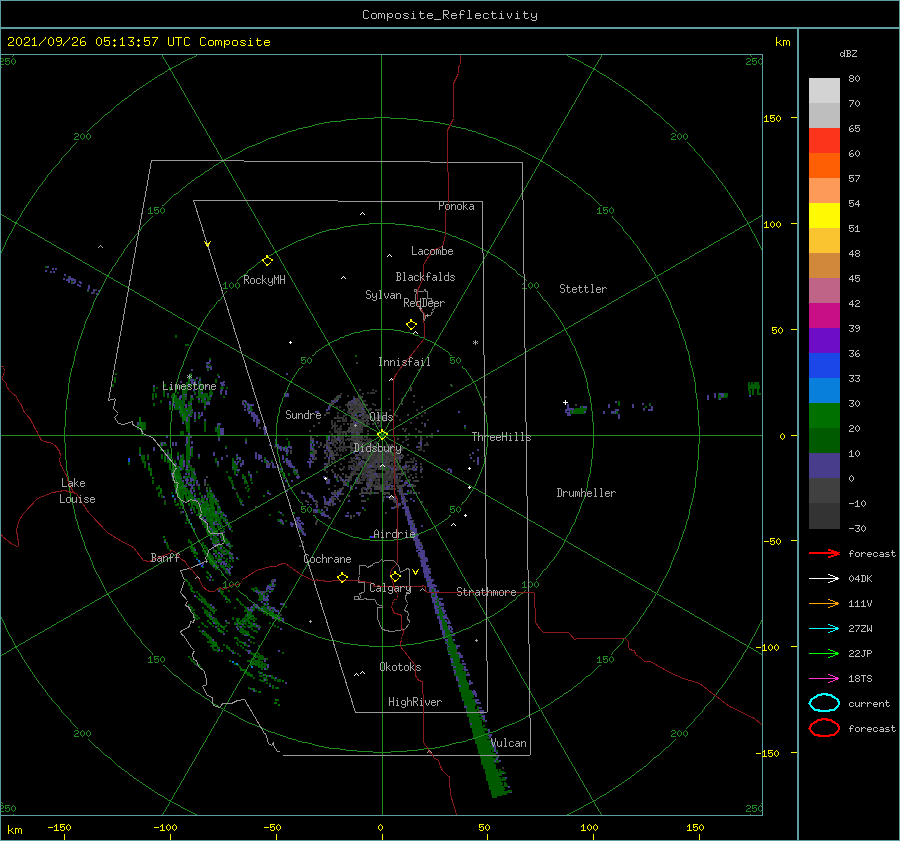Click the dBZ legend heading
900x841 pixels.
(848, 53)
